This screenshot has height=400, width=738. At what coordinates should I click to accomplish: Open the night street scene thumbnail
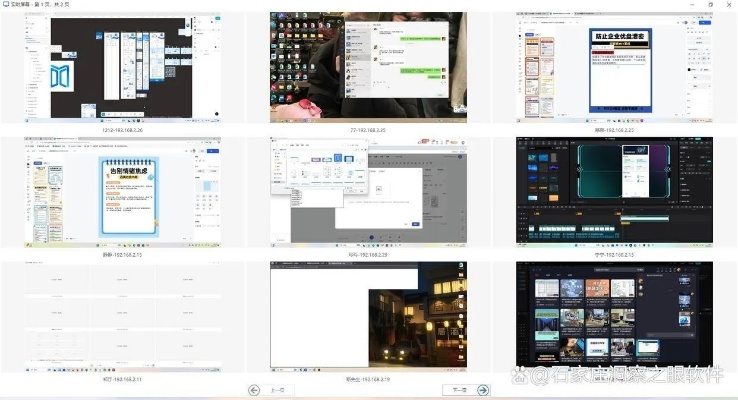coord(369,315)
